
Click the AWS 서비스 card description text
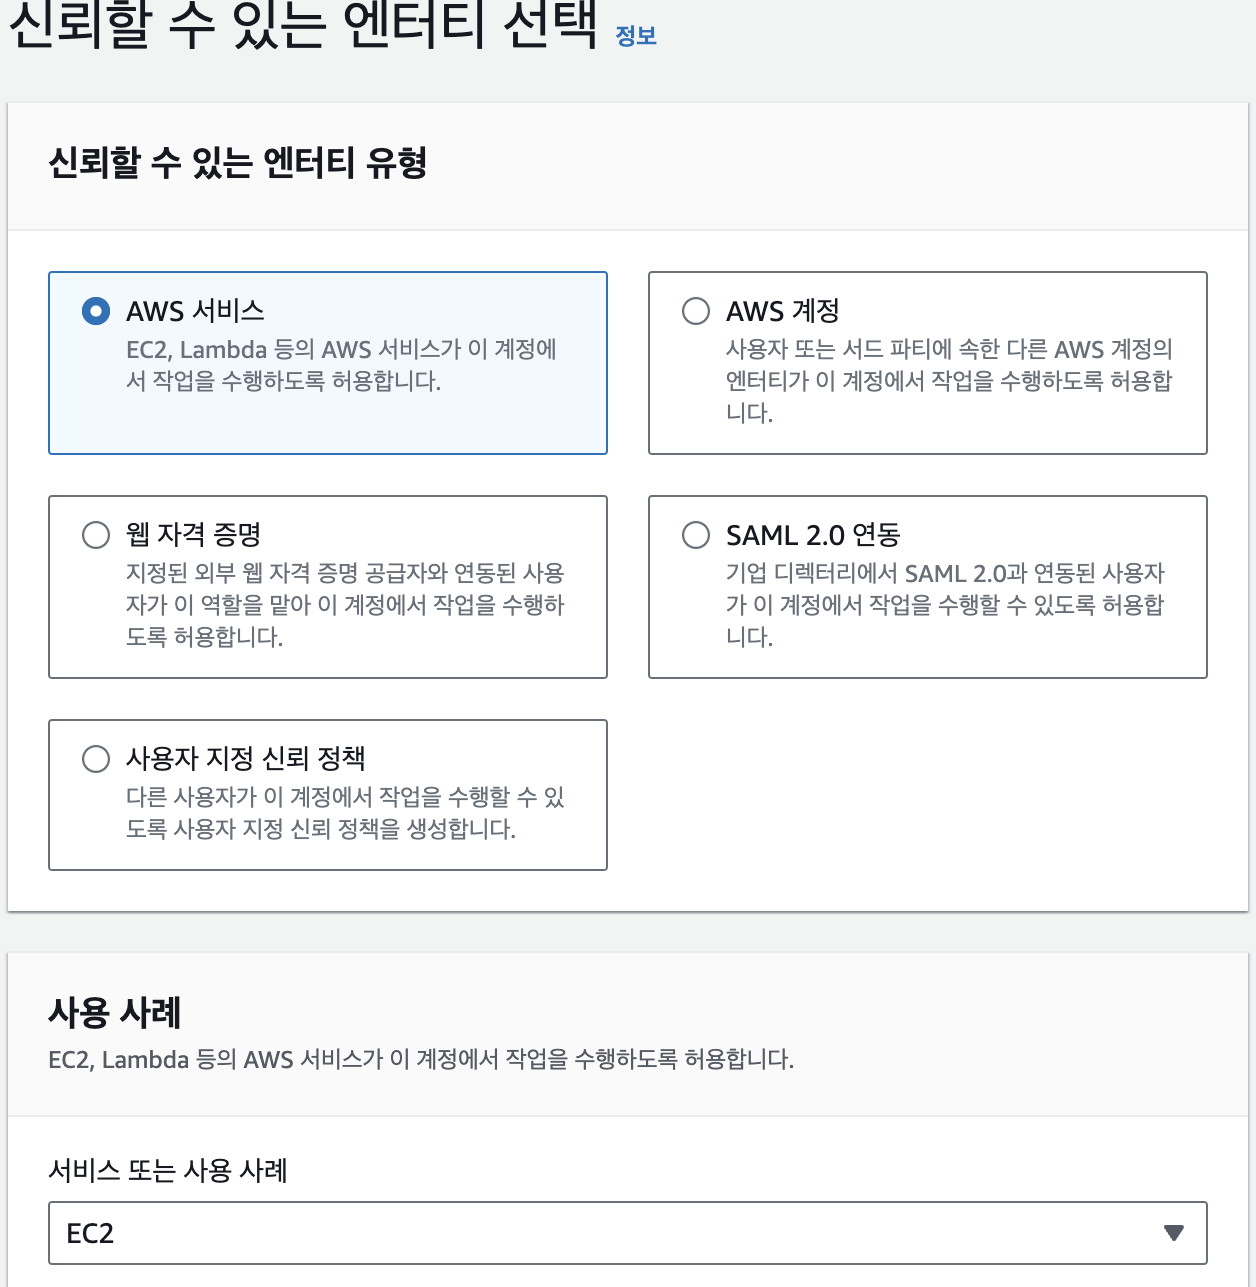[341, 365]
